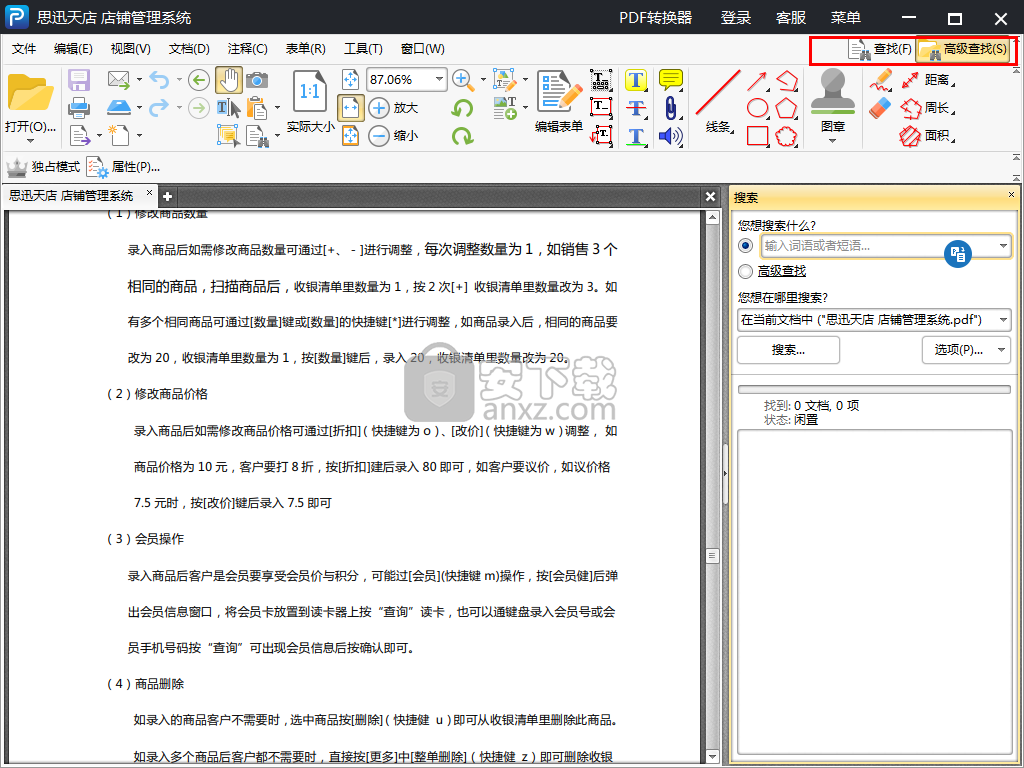Expand search phrase history dropdown

coord(1002,246)
